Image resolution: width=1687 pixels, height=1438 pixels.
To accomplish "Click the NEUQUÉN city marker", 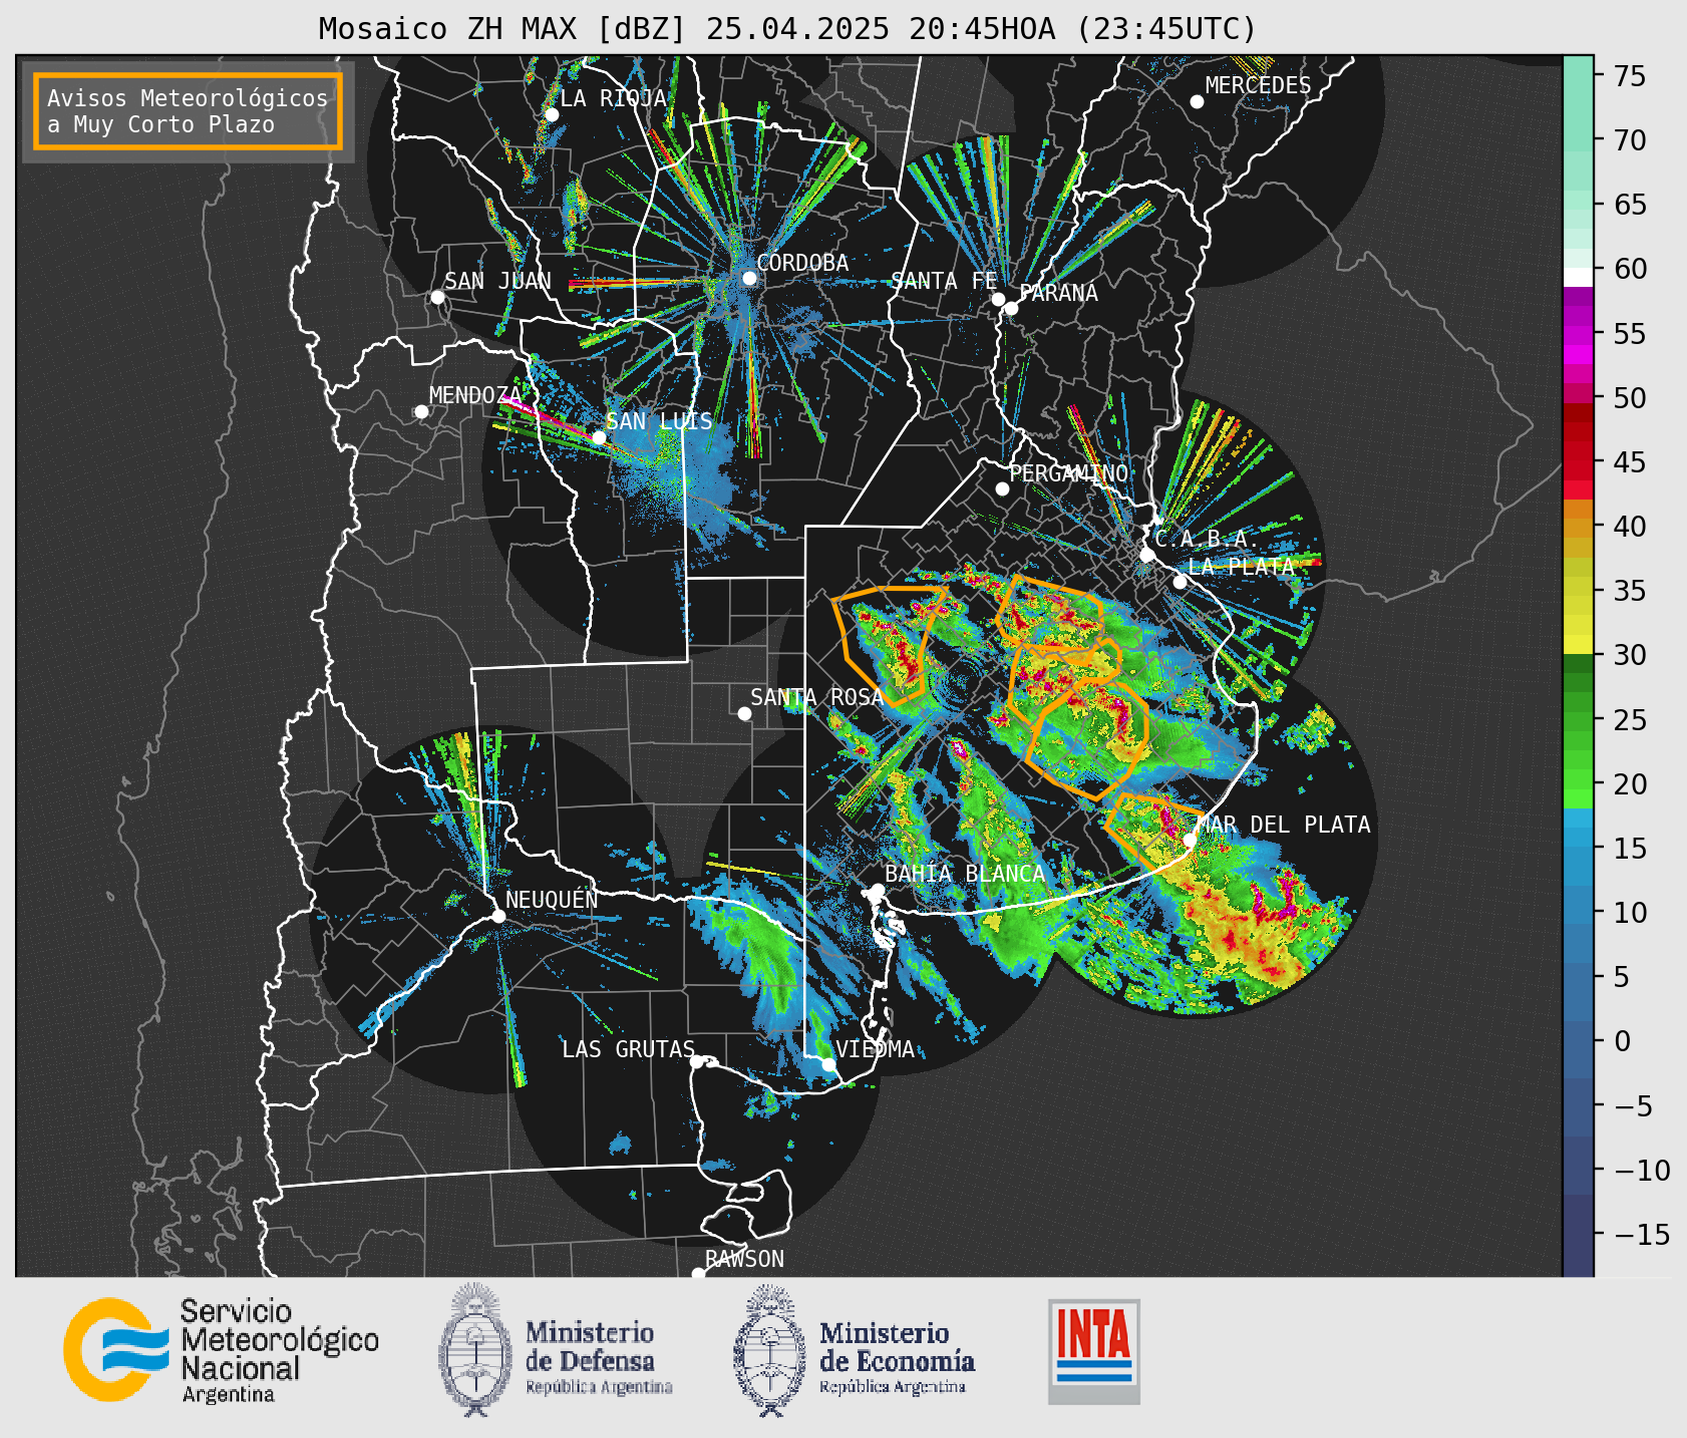I will tap(498, 916).
